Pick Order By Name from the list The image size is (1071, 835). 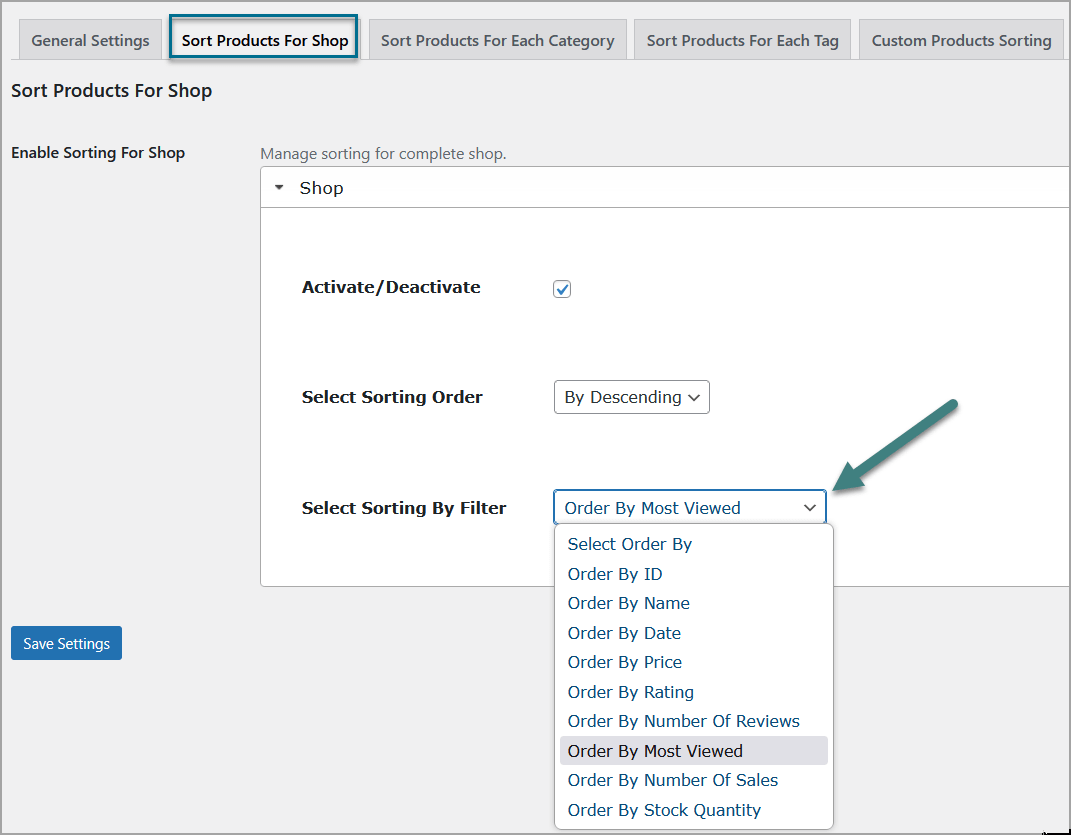[x=629, y=603]
